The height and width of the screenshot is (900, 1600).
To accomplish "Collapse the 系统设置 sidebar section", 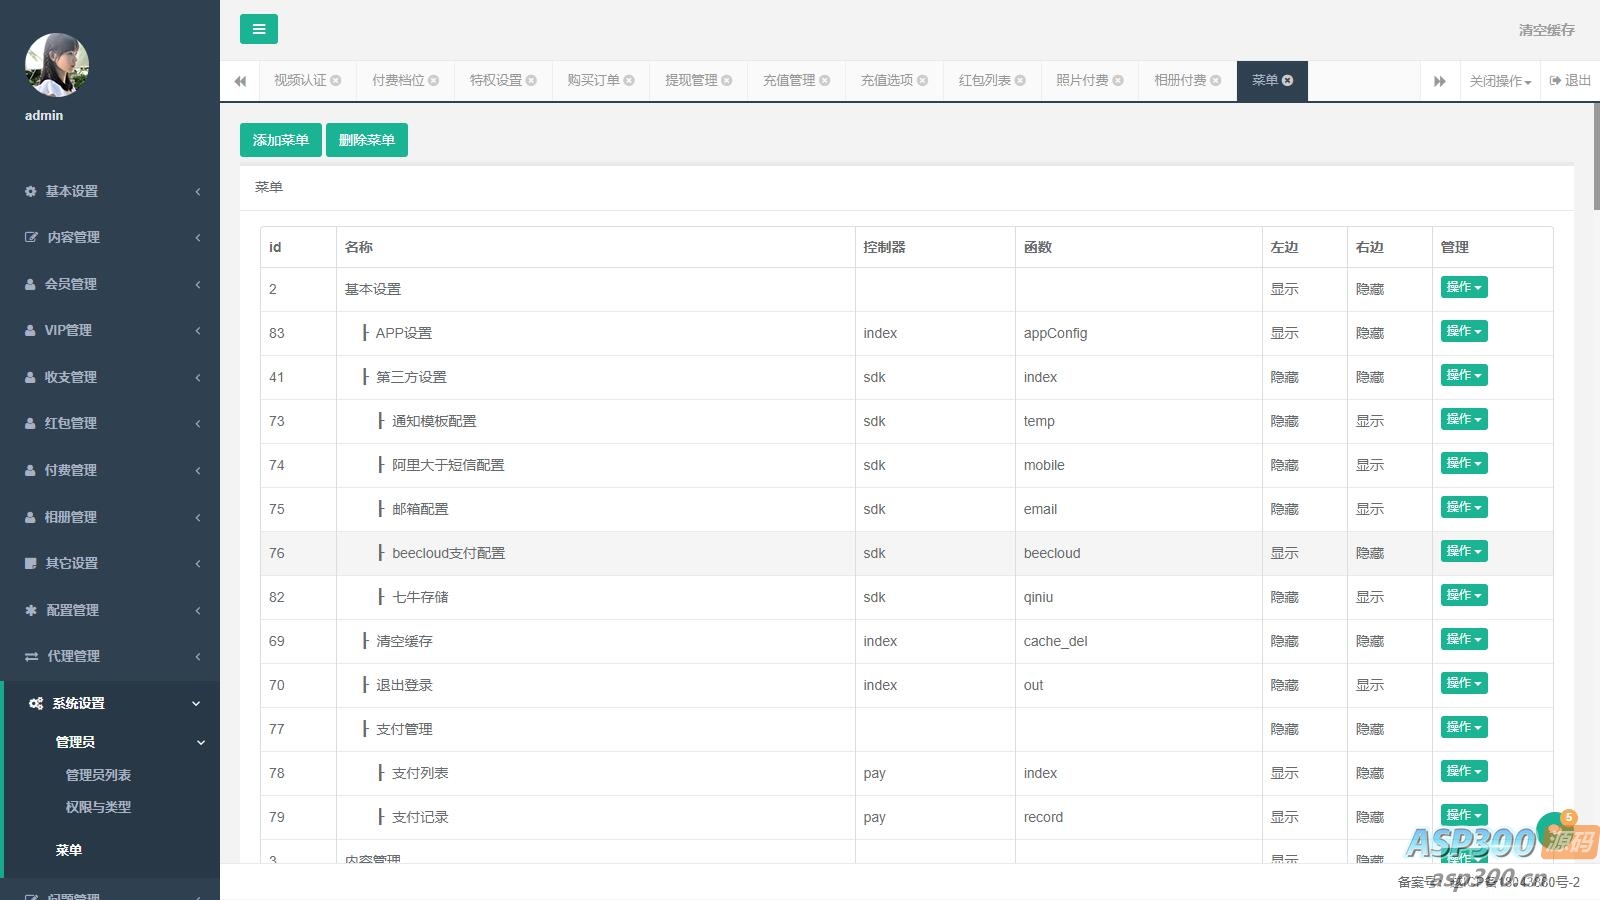I will pyautogui.click(x=110, y=703).
